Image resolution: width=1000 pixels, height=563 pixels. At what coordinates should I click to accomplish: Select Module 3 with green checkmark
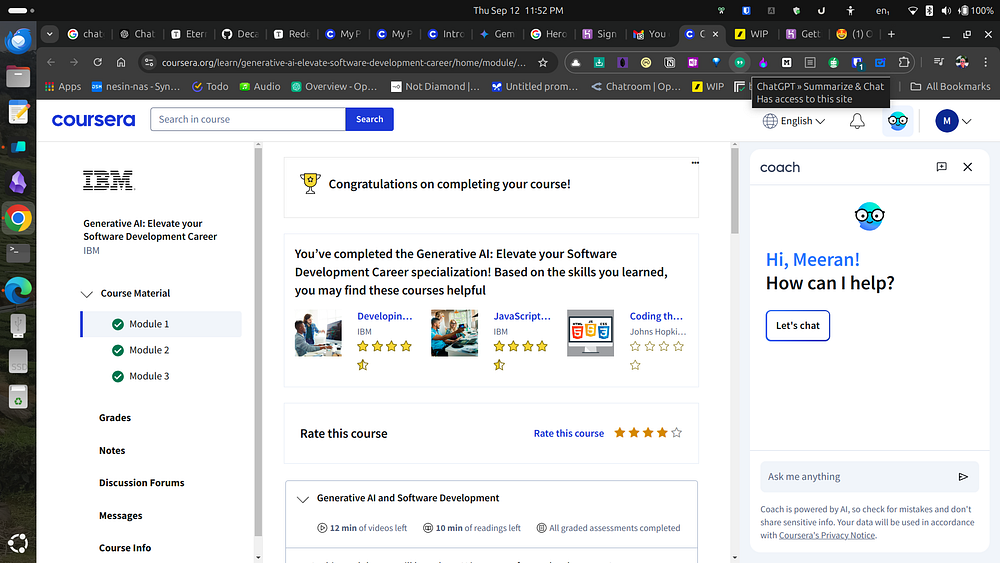149,376
